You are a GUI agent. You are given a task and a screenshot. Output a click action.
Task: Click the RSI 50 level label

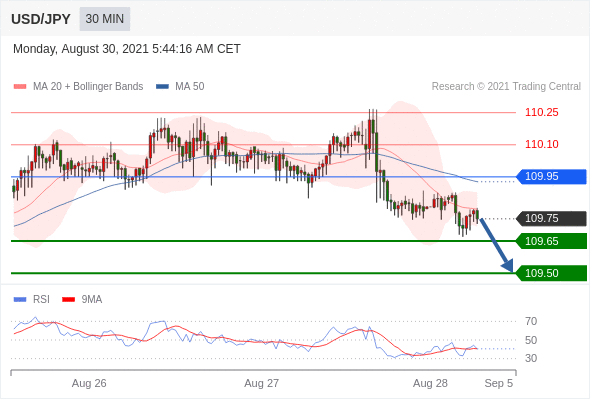[x=531, y=340]
